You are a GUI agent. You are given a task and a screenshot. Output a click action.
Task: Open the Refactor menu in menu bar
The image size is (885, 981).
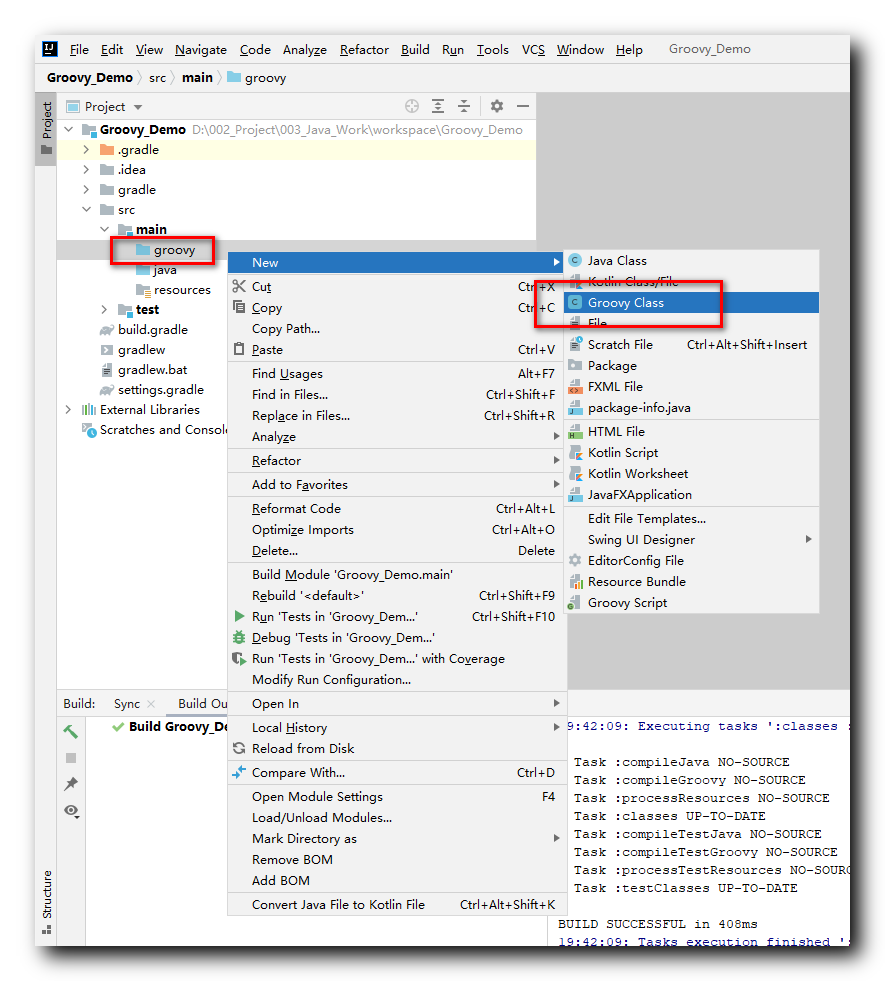pyautogui.click(x=364, y=49)
